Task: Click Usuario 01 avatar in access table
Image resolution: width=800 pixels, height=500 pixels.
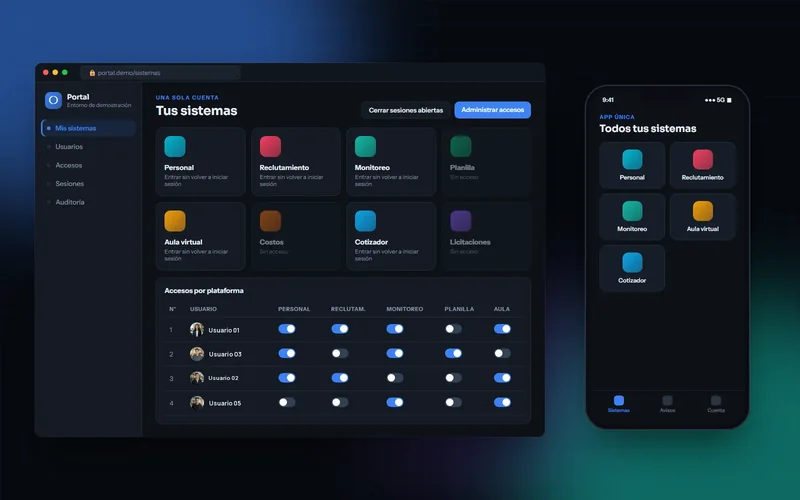Action: point(197,330)
